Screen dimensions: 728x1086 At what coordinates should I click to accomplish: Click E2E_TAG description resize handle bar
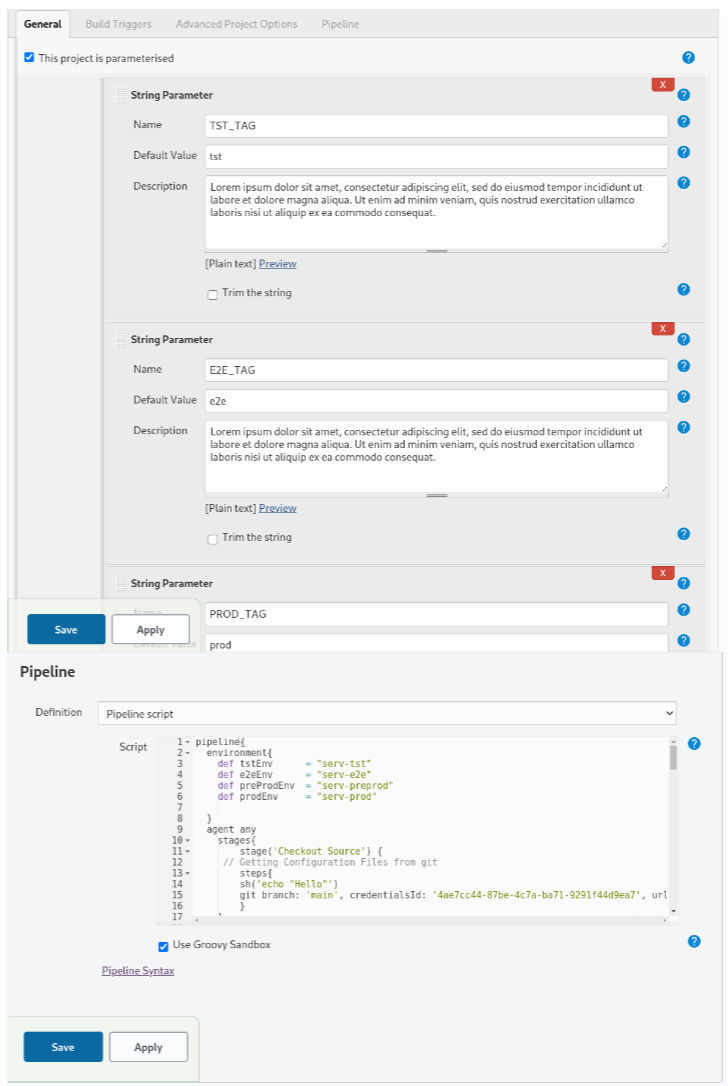pos(436,496)
